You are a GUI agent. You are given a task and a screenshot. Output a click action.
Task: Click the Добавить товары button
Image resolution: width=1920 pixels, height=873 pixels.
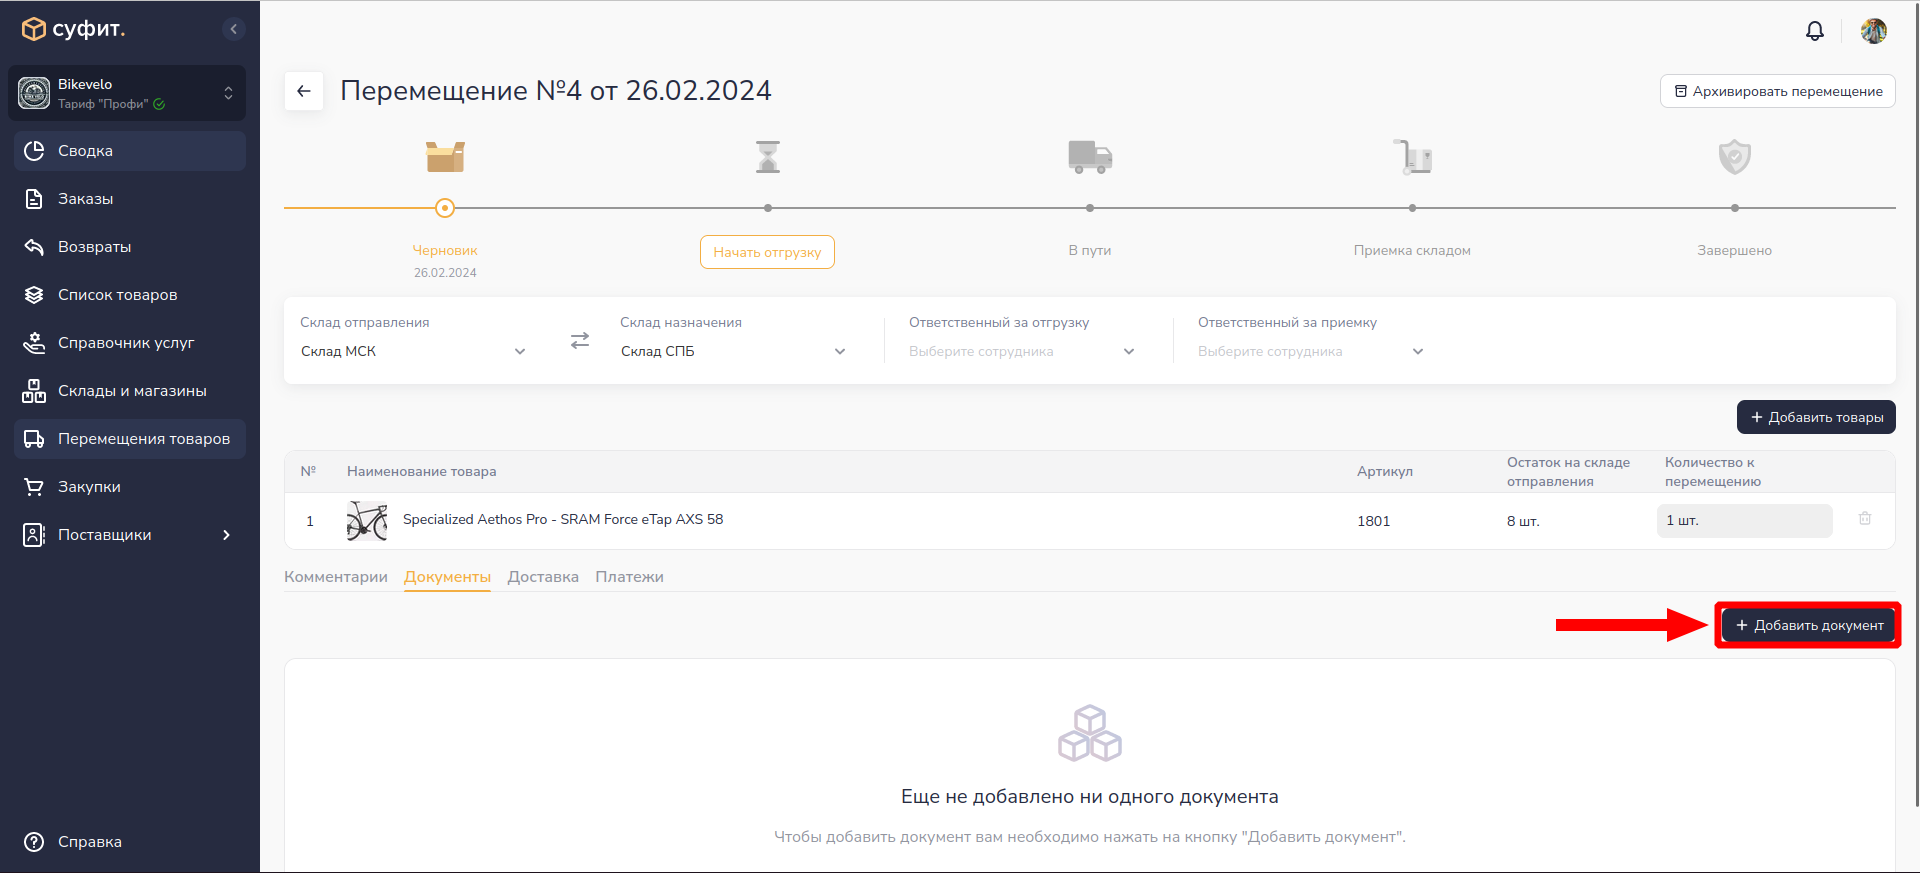click(x=1816, y=417)
